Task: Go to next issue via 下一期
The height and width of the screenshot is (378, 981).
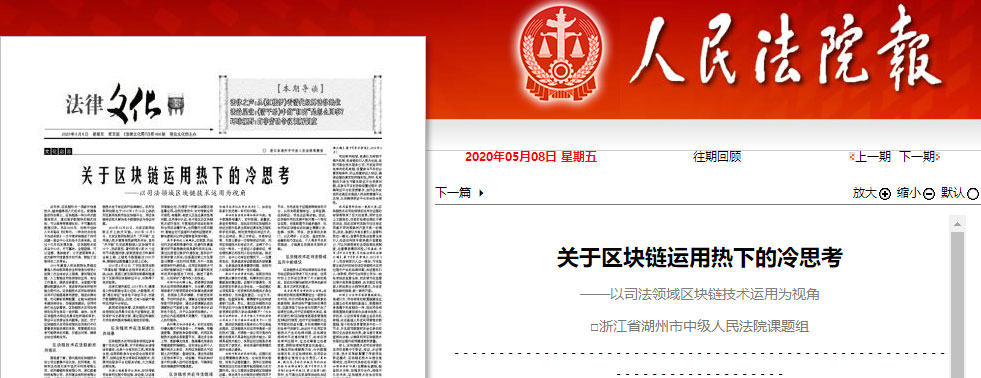Action: [917, 156]
